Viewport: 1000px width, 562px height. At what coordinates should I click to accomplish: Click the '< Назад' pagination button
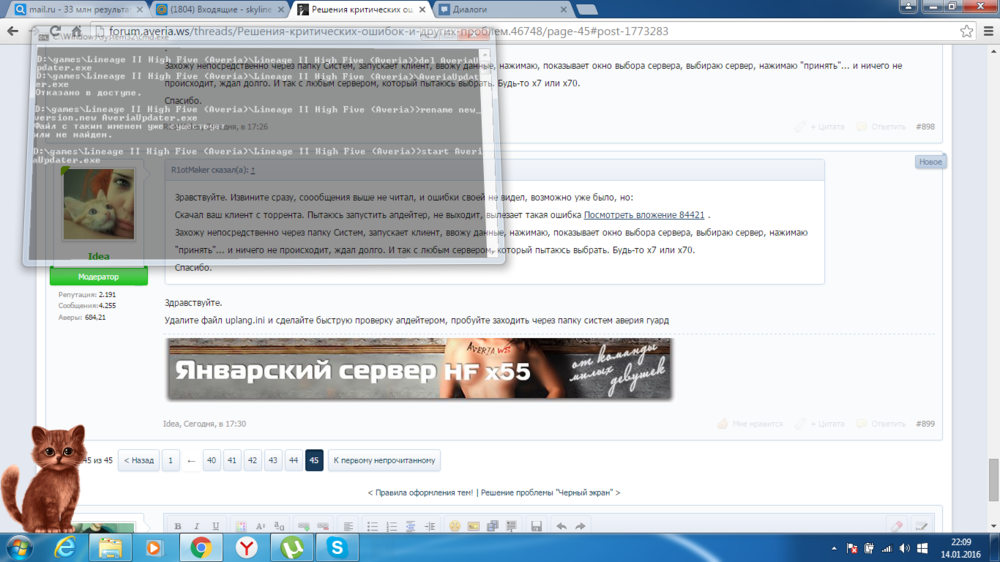(x=139, y=460)
